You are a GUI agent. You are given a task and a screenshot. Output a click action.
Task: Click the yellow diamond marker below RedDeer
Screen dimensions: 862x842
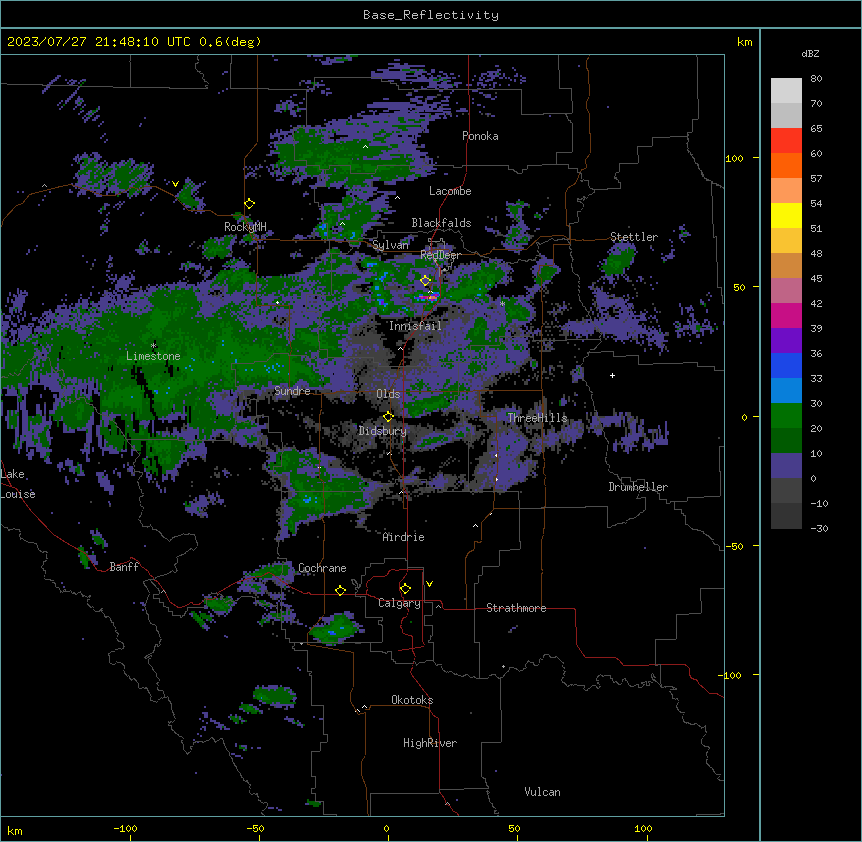(426, 281)
